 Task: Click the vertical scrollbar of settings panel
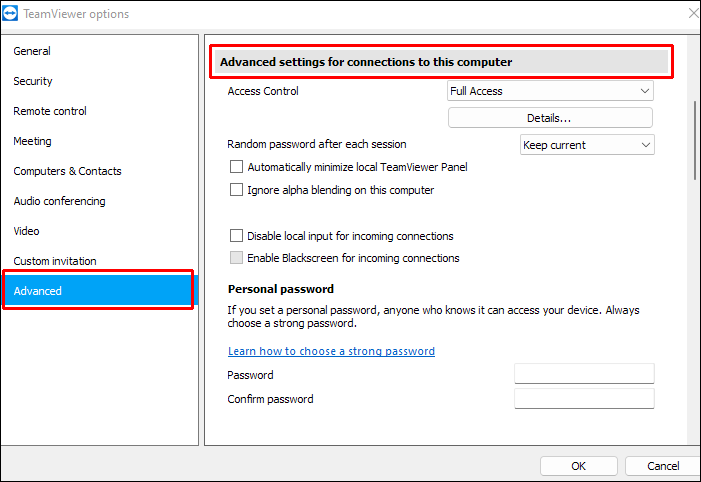(x=694, y=140)
